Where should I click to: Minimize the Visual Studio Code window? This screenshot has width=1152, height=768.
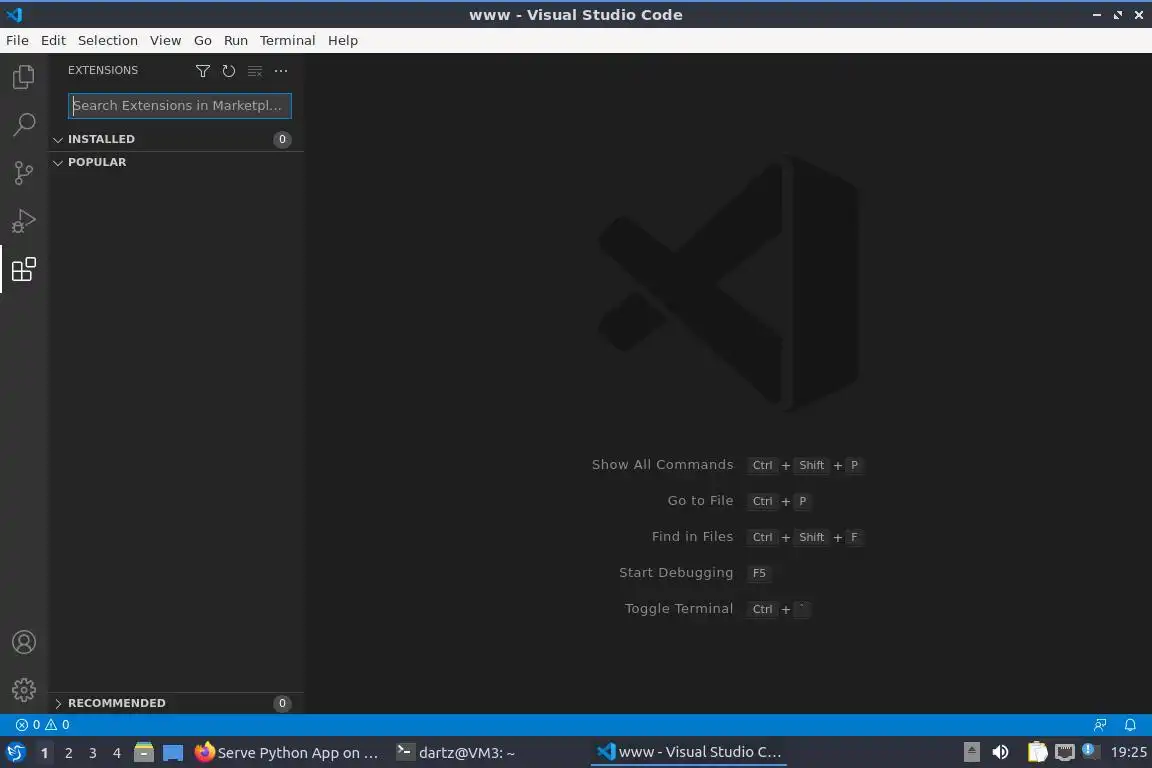[1097, 15]
